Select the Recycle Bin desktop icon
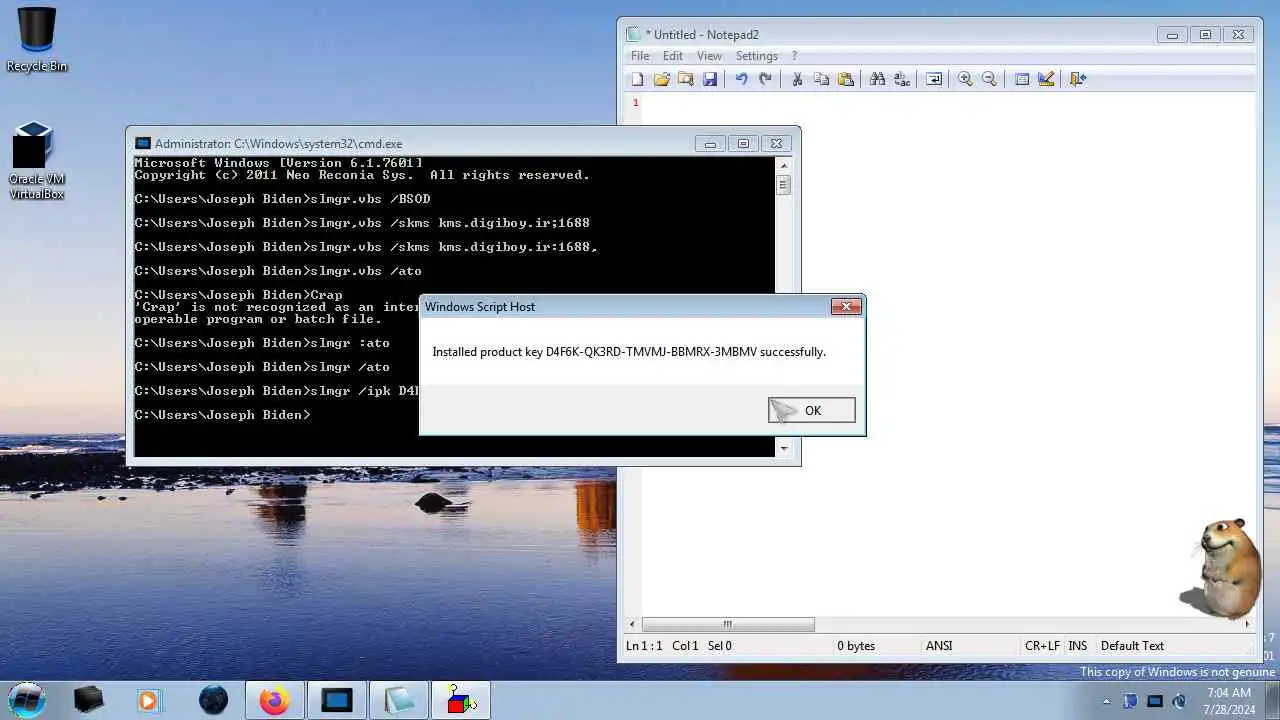 point(37,40)
